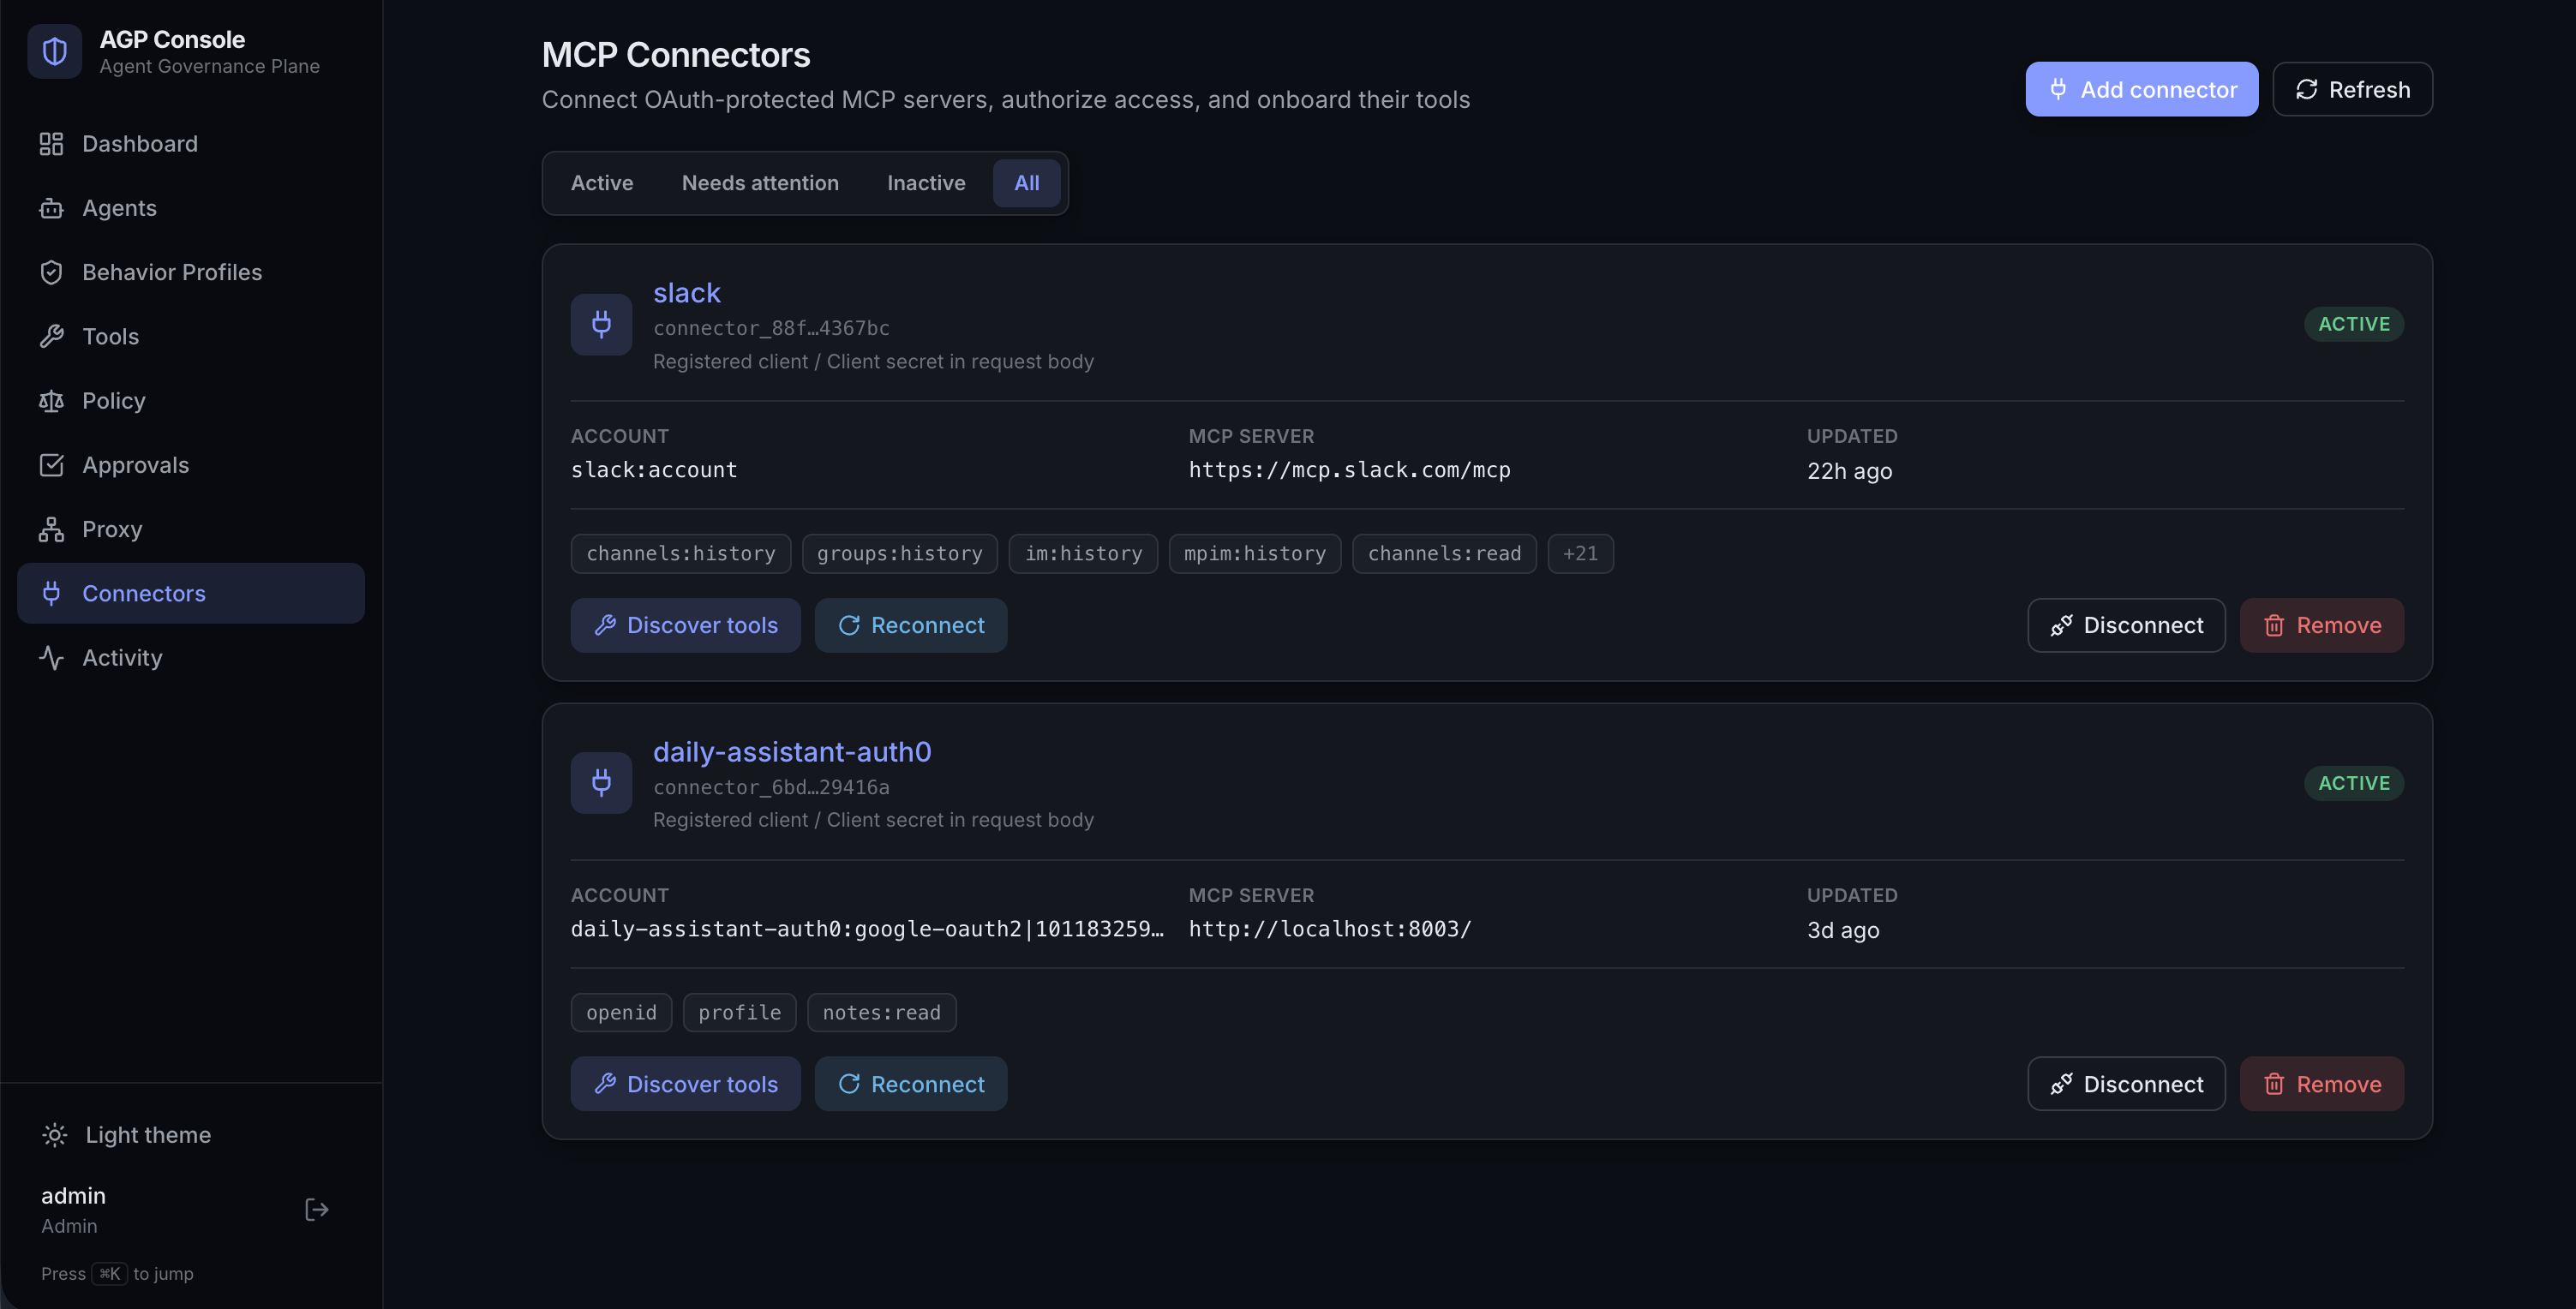Navigate to Tools in sidebar

[190, 336]
